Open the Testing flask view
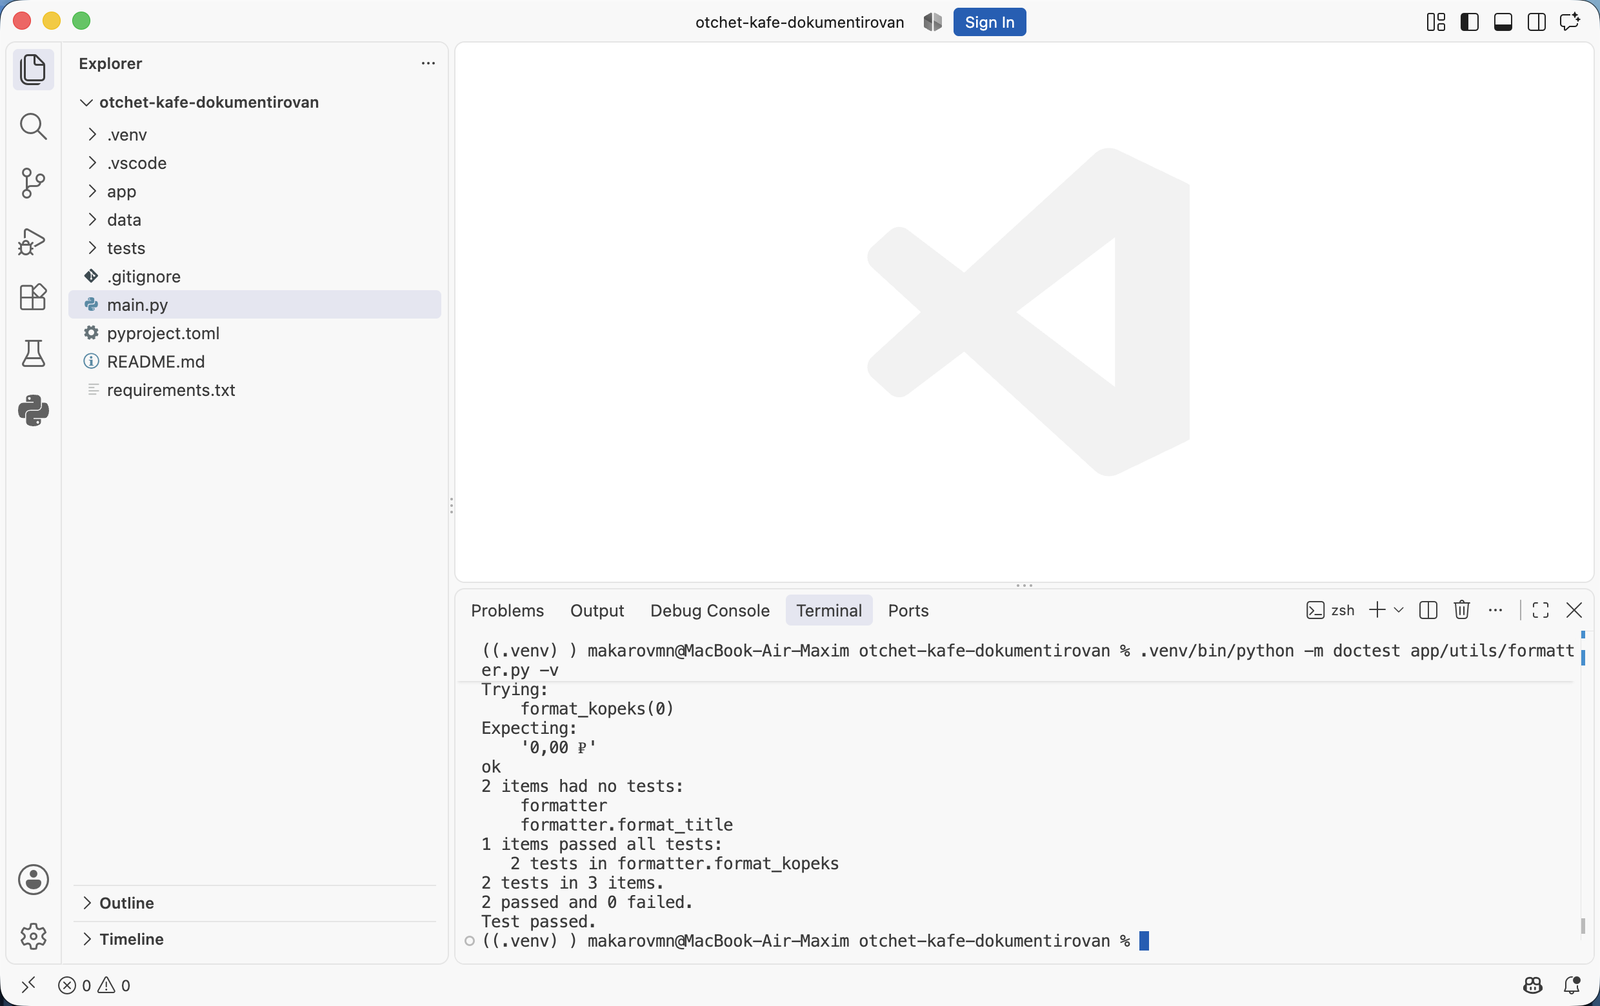1600x1006 pixels. pos(33,353)
